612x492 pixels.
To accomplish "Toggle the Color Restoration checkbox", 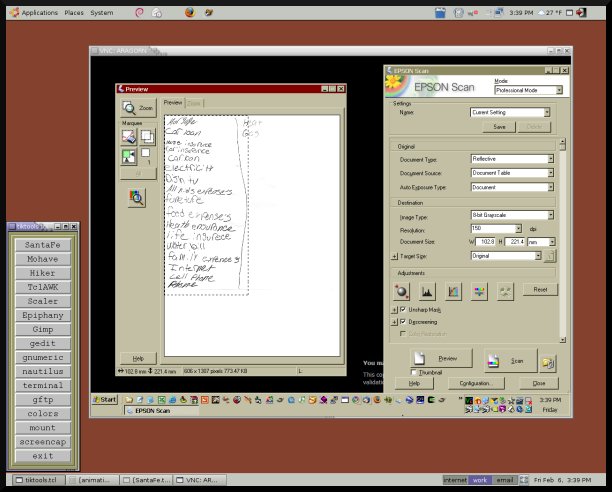I will coord(403,334).
